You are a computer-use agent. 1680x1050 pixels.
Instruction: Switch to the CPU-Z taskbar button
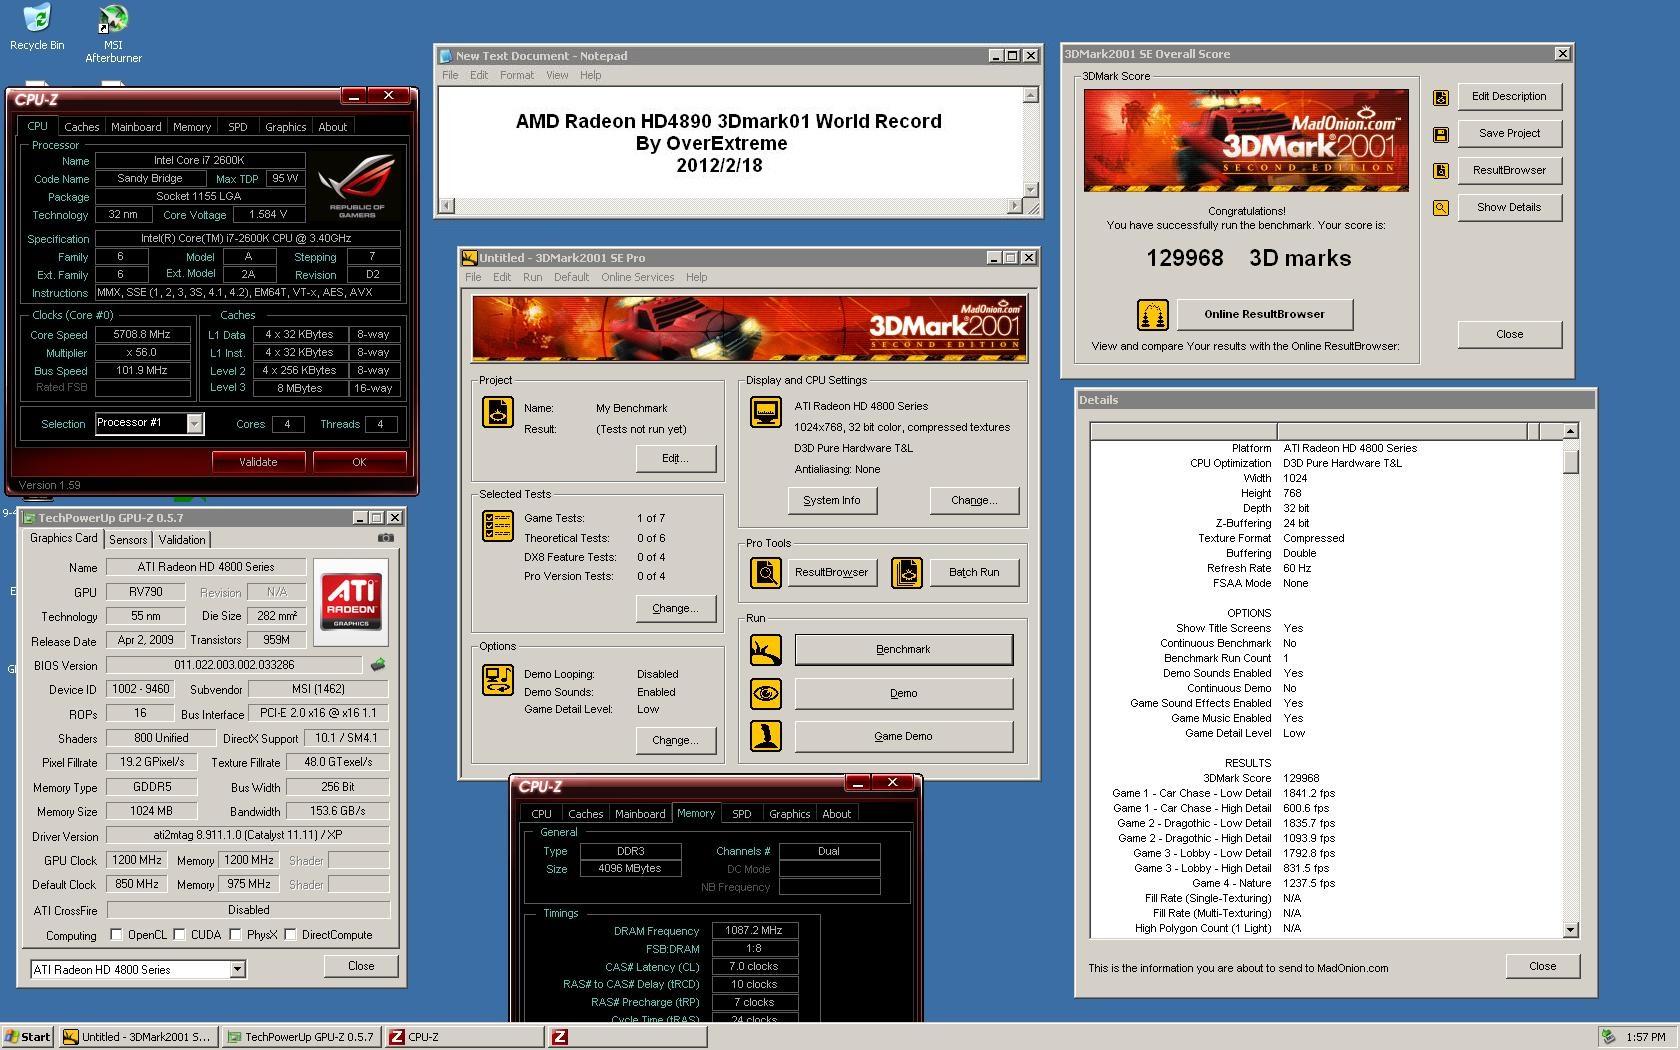click(464, 1037)
